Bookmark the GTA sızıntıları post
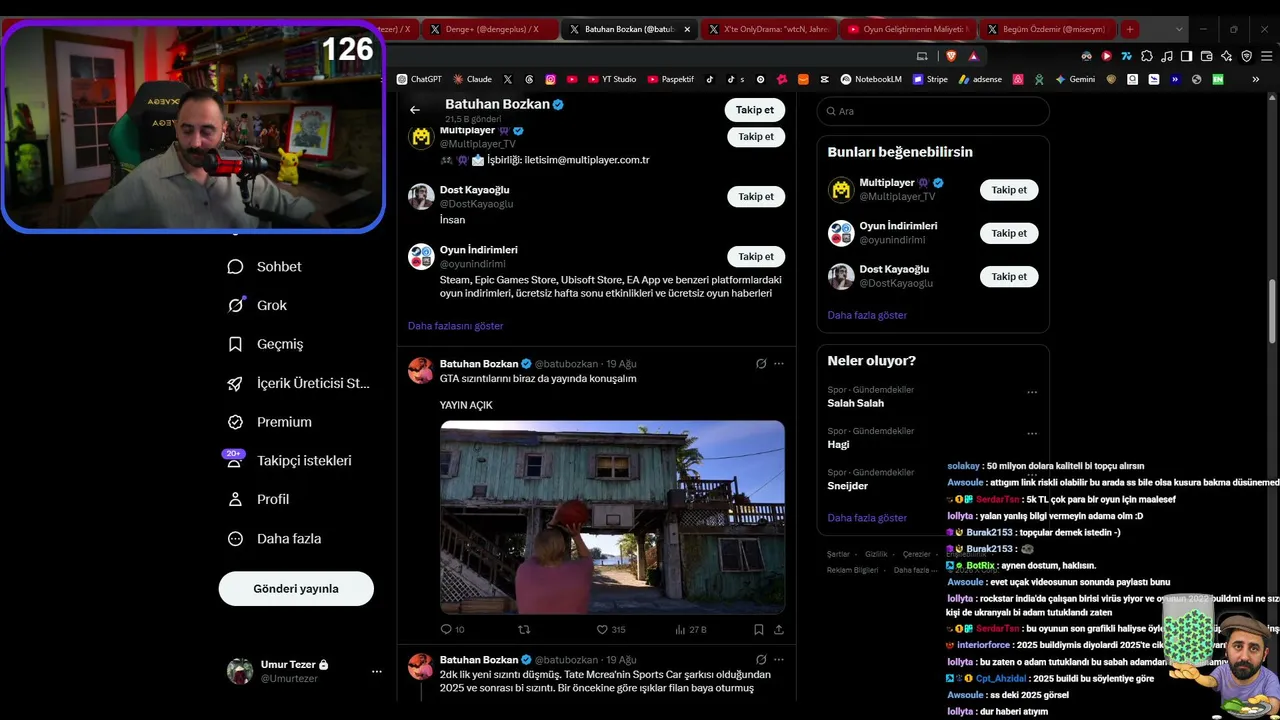1280x720 pixels. click(x=758, y=629)
